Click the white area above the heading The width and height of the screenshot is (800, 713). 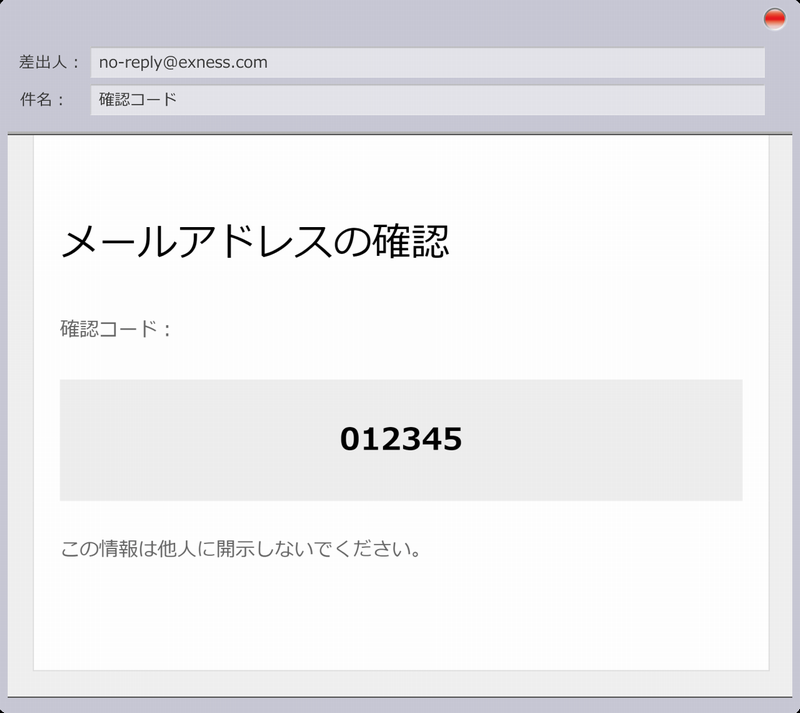[x=400, y=175]
